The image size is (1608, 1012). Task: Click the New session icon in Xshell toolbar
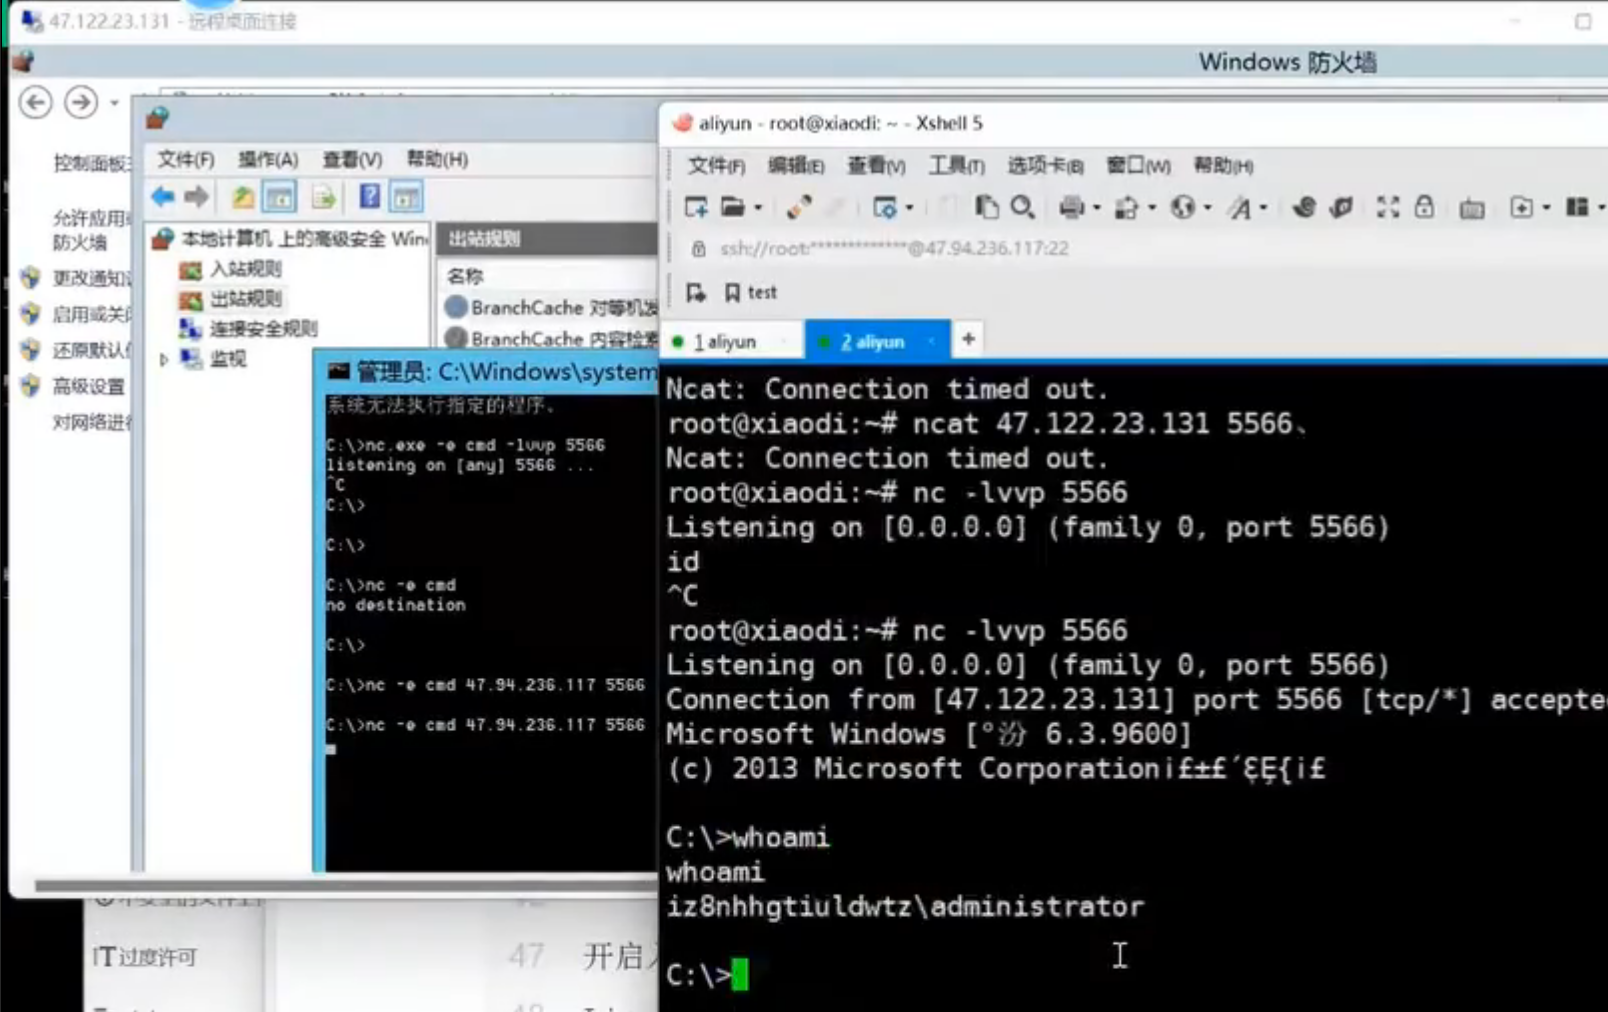696,207
